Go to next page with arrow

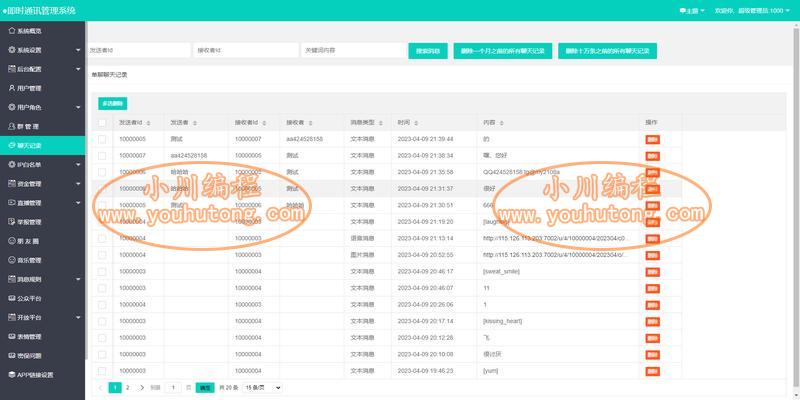coord(142,388)
